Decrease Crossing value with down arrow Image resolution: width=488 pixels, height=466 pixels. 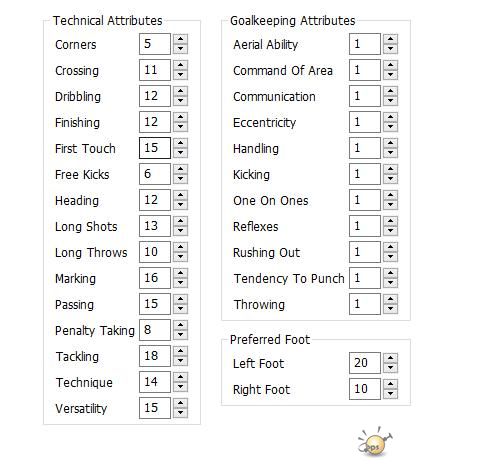point(180,75)
